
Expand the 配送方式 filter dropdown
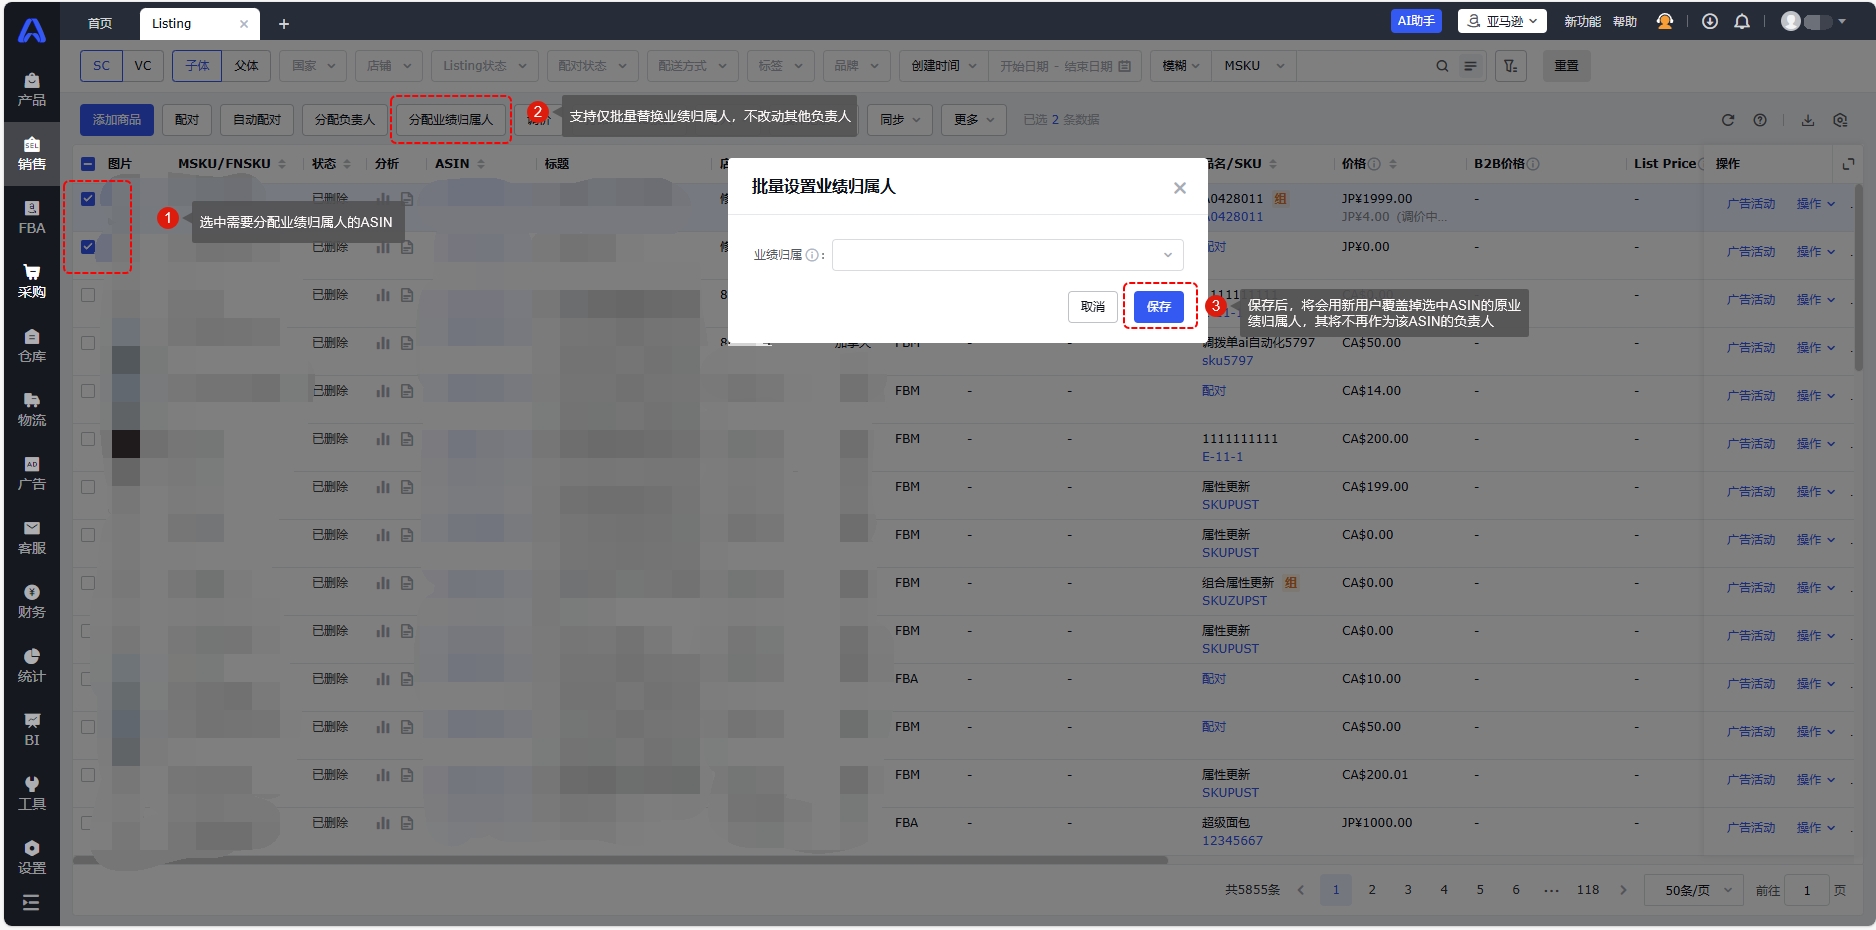click(x=693, y=66)
